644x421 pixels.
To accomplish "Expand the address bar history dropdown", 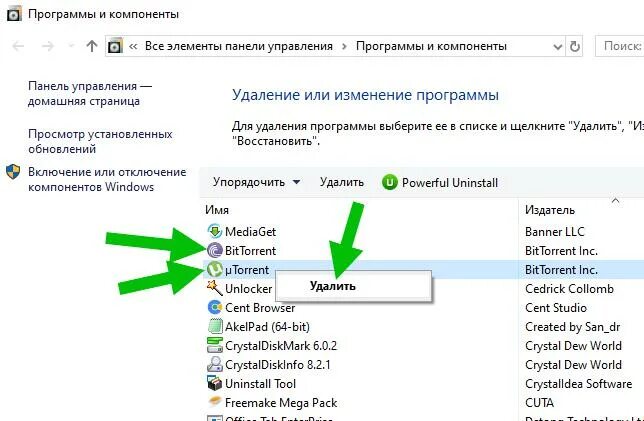I will (557, 47).
